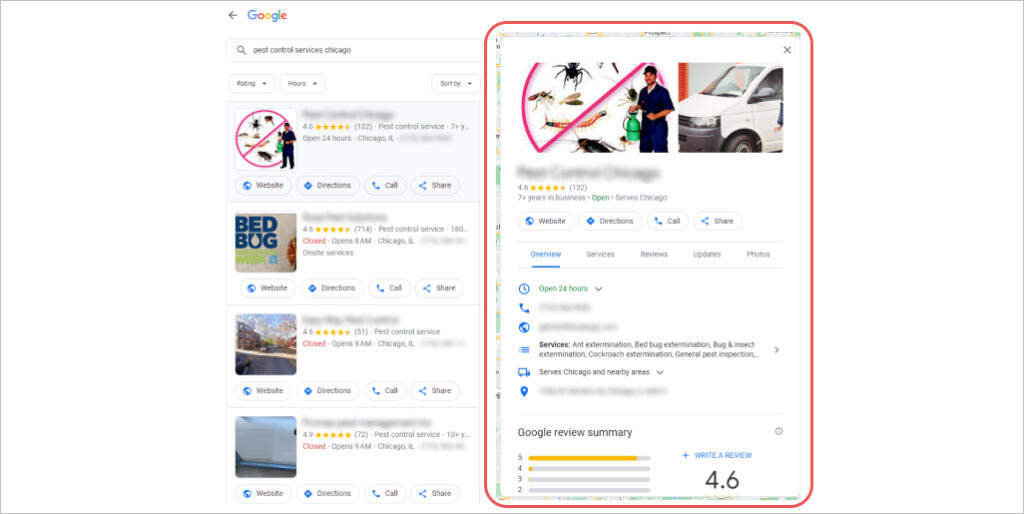The height and width of the screenshot is (514, 1024).
Task: Click WRITE A REVIEW link
Action: 716,455
